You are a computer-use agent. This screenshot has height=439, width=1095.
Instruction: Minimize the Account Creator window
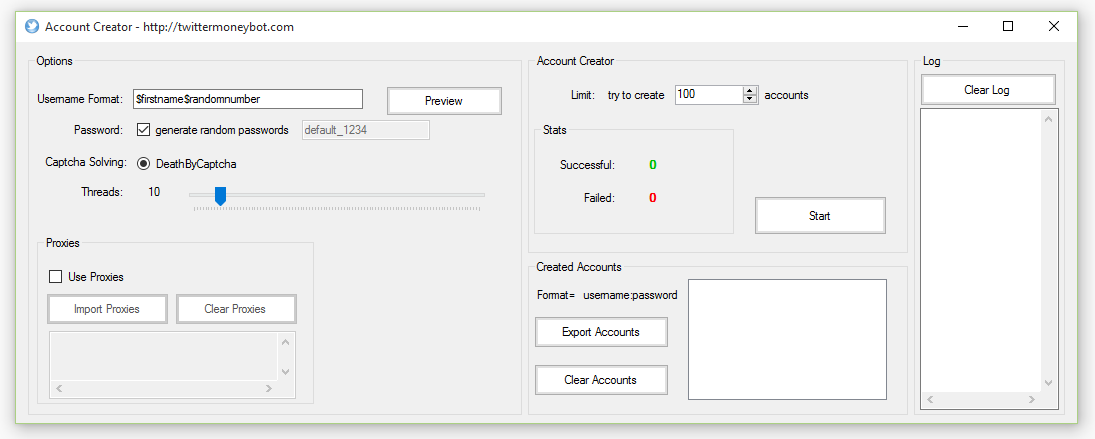[963, 27]
